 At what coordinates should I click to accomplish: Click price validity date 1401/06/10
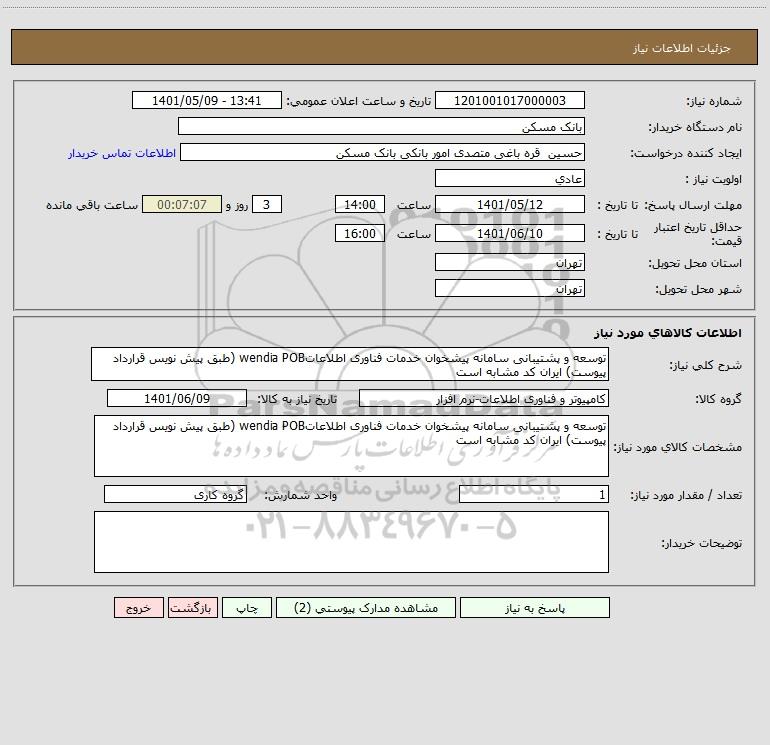510,233
